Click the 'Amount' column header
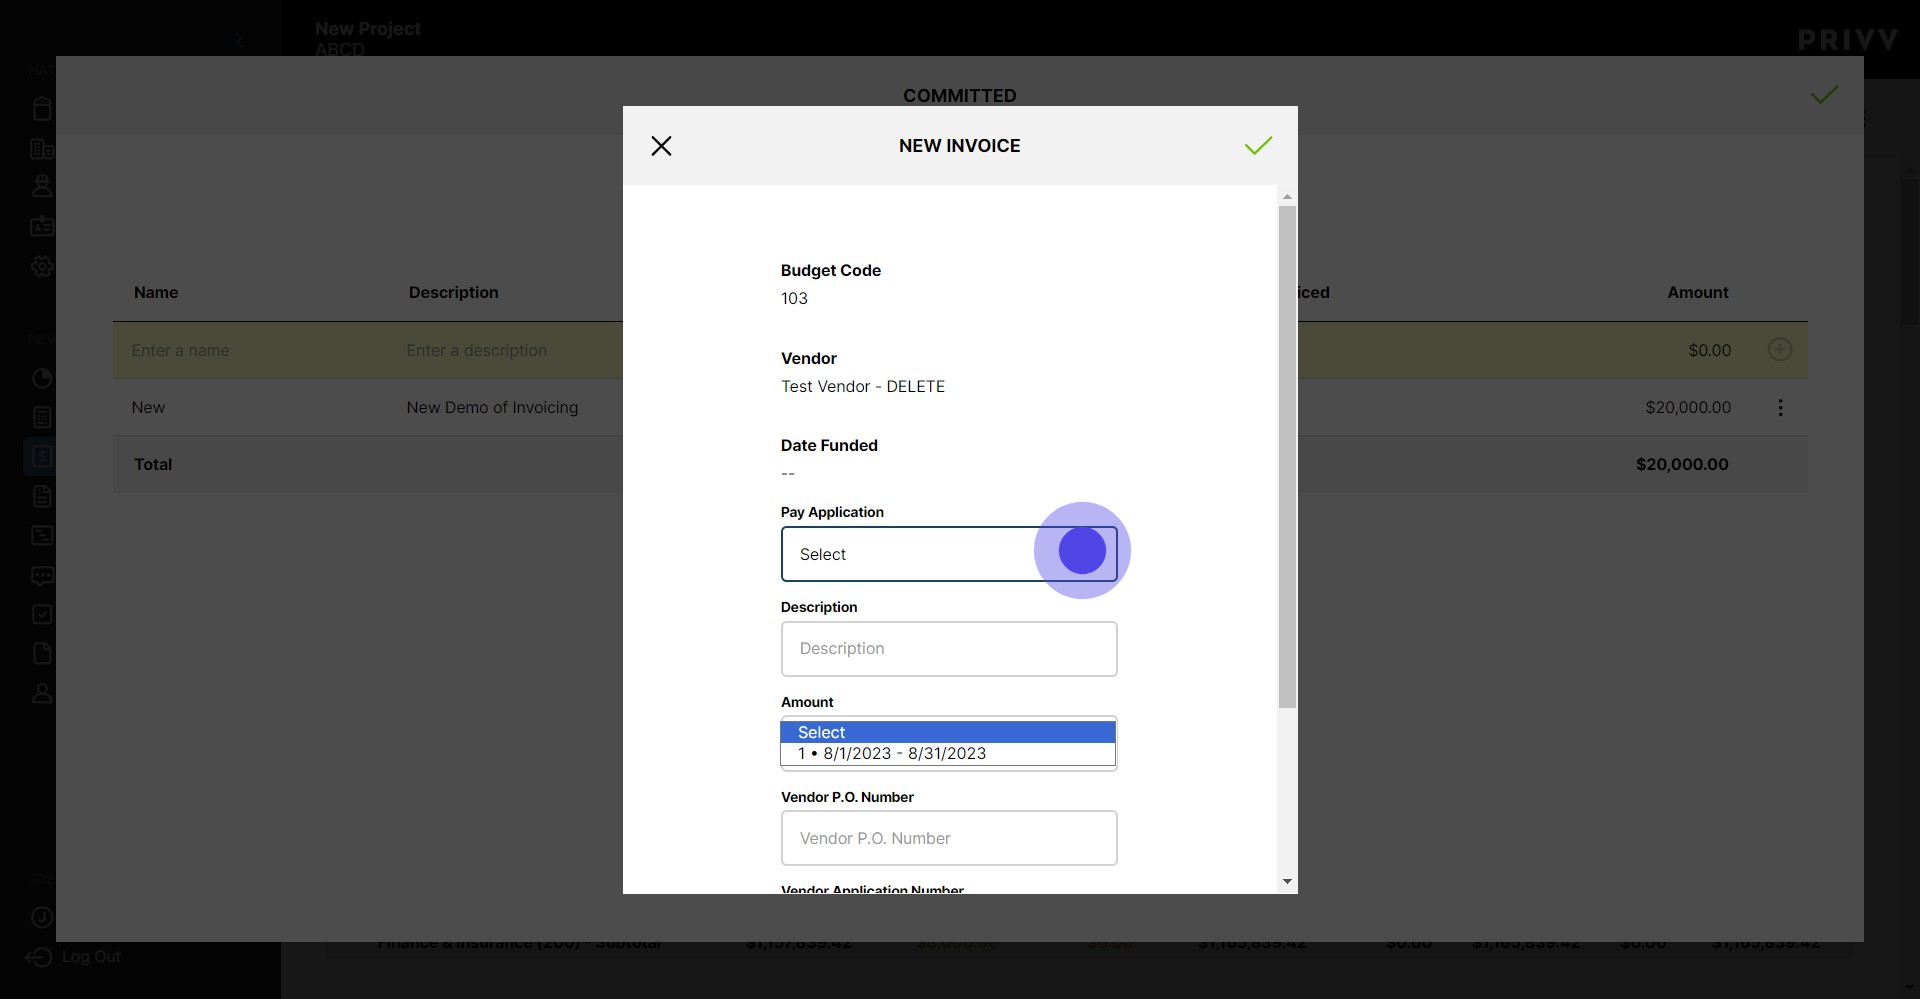 (x=1698, y=293)
